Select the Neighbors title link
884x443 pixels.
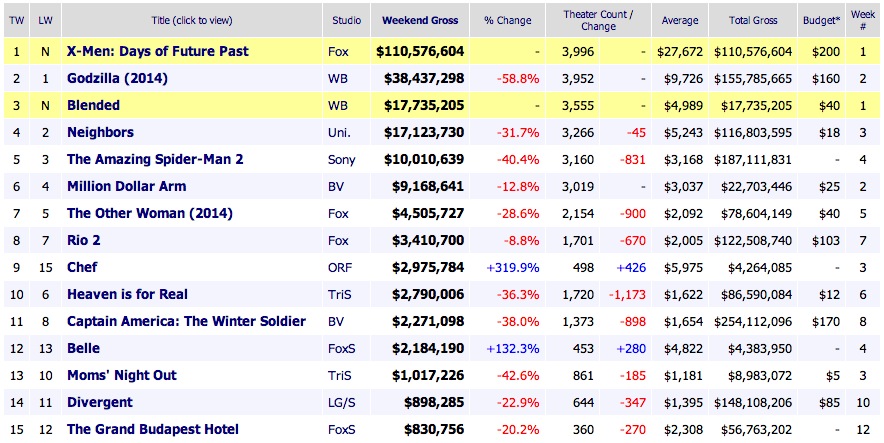(100, 132)
